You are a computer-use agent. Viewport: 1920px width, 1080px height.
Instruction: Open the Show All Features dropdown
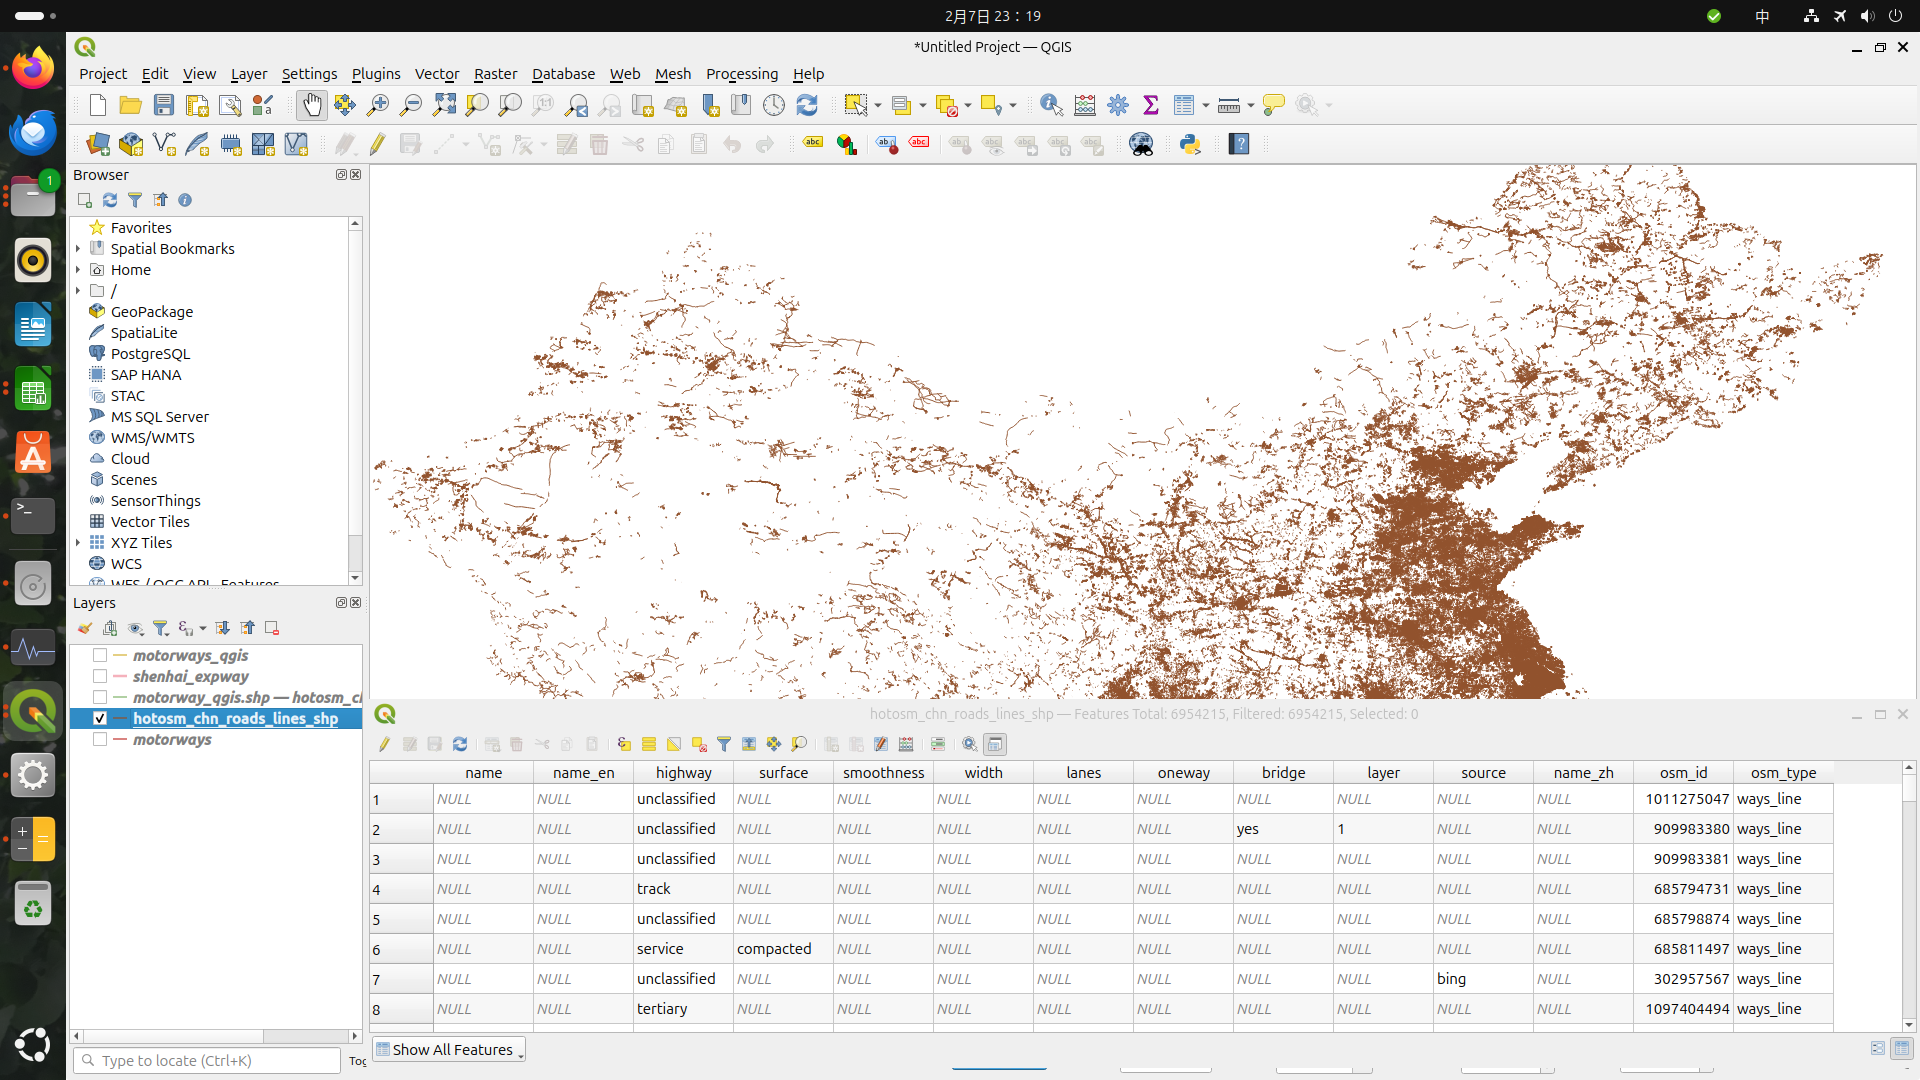coord(450,1049)
